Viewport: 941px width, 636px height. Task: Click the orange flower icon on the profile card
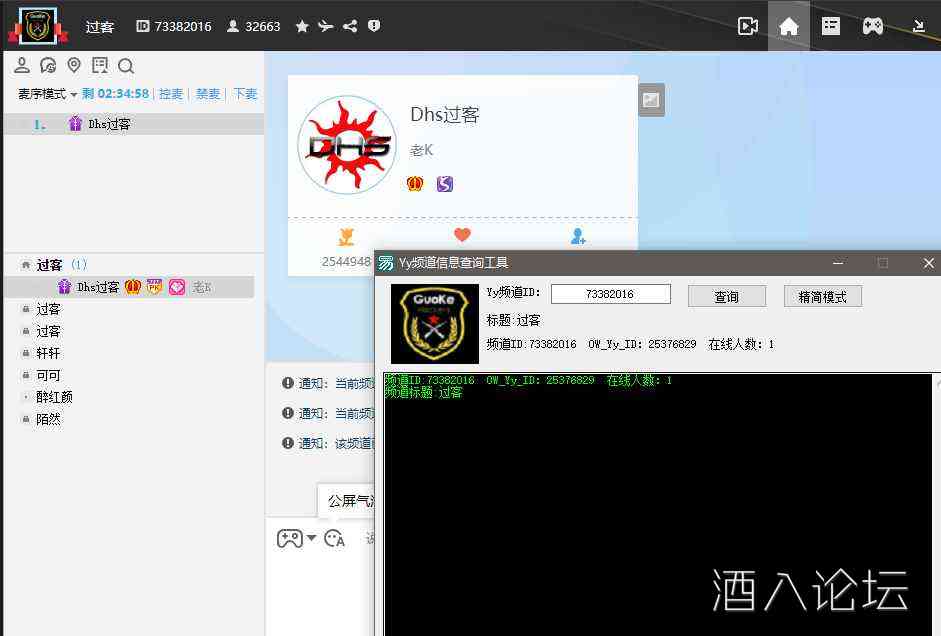point(346,236)
